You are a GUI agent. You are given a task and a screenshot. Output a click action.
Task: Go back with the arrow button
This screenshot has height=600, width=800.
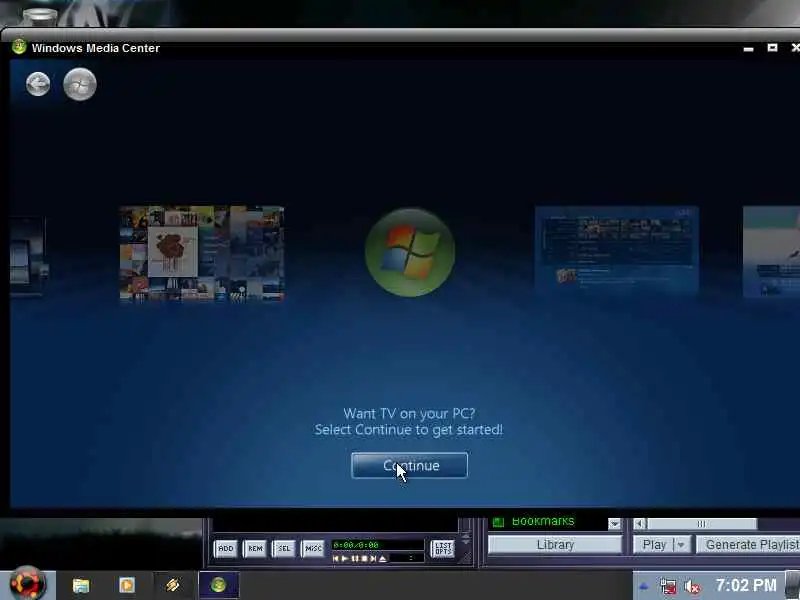(38, 84)
